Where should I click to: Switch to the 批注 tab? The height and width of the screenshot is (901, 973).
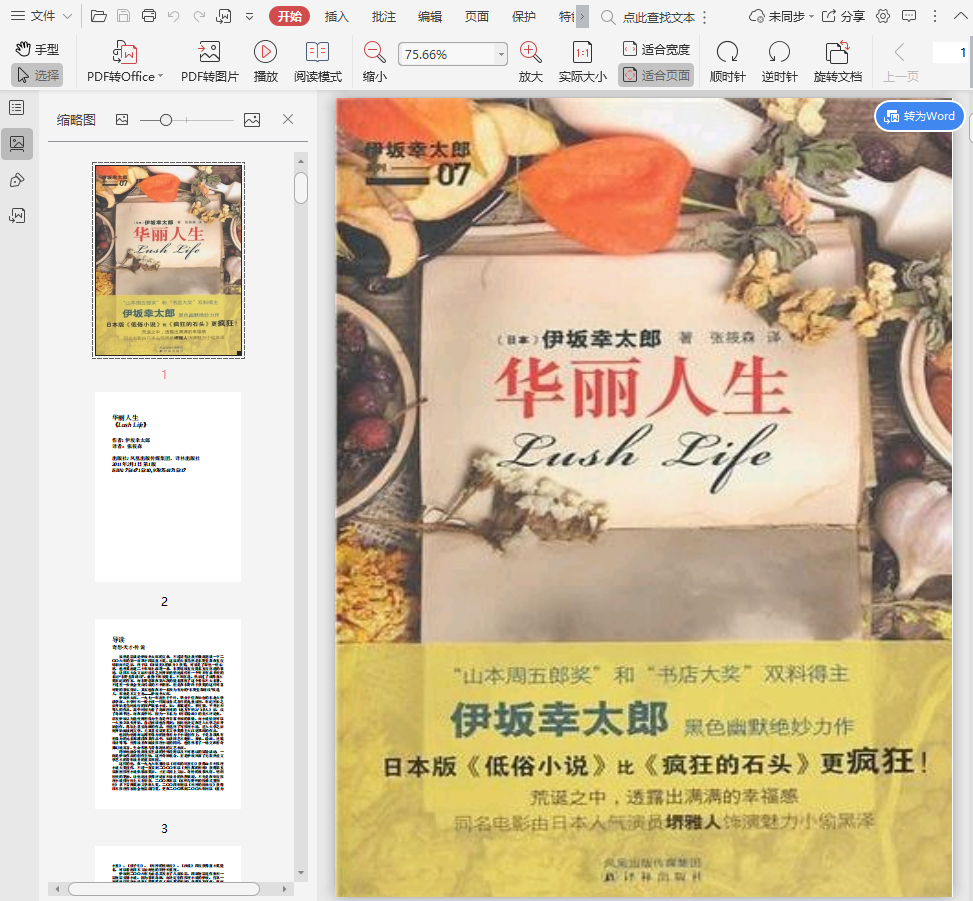point(383,17)
